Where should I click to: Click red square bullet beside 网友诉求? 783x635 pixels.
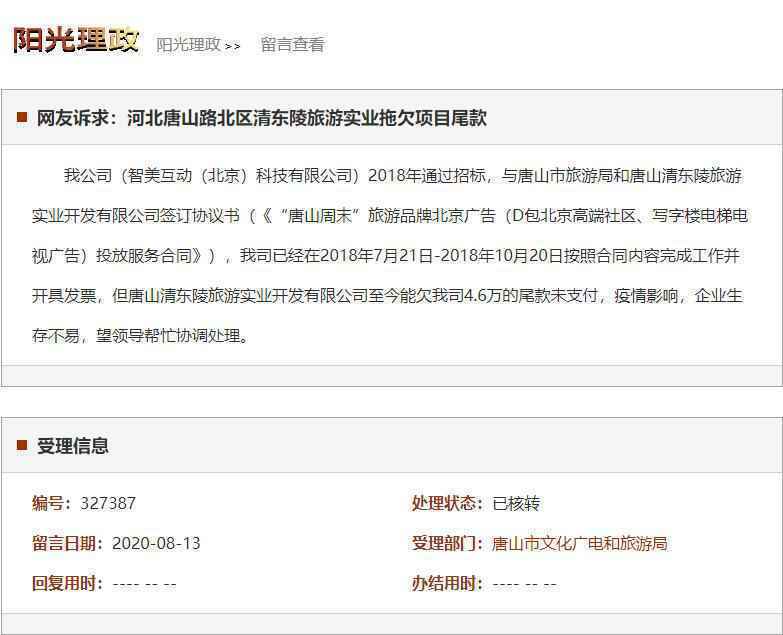pyautogui.click(x=22, y=118)
